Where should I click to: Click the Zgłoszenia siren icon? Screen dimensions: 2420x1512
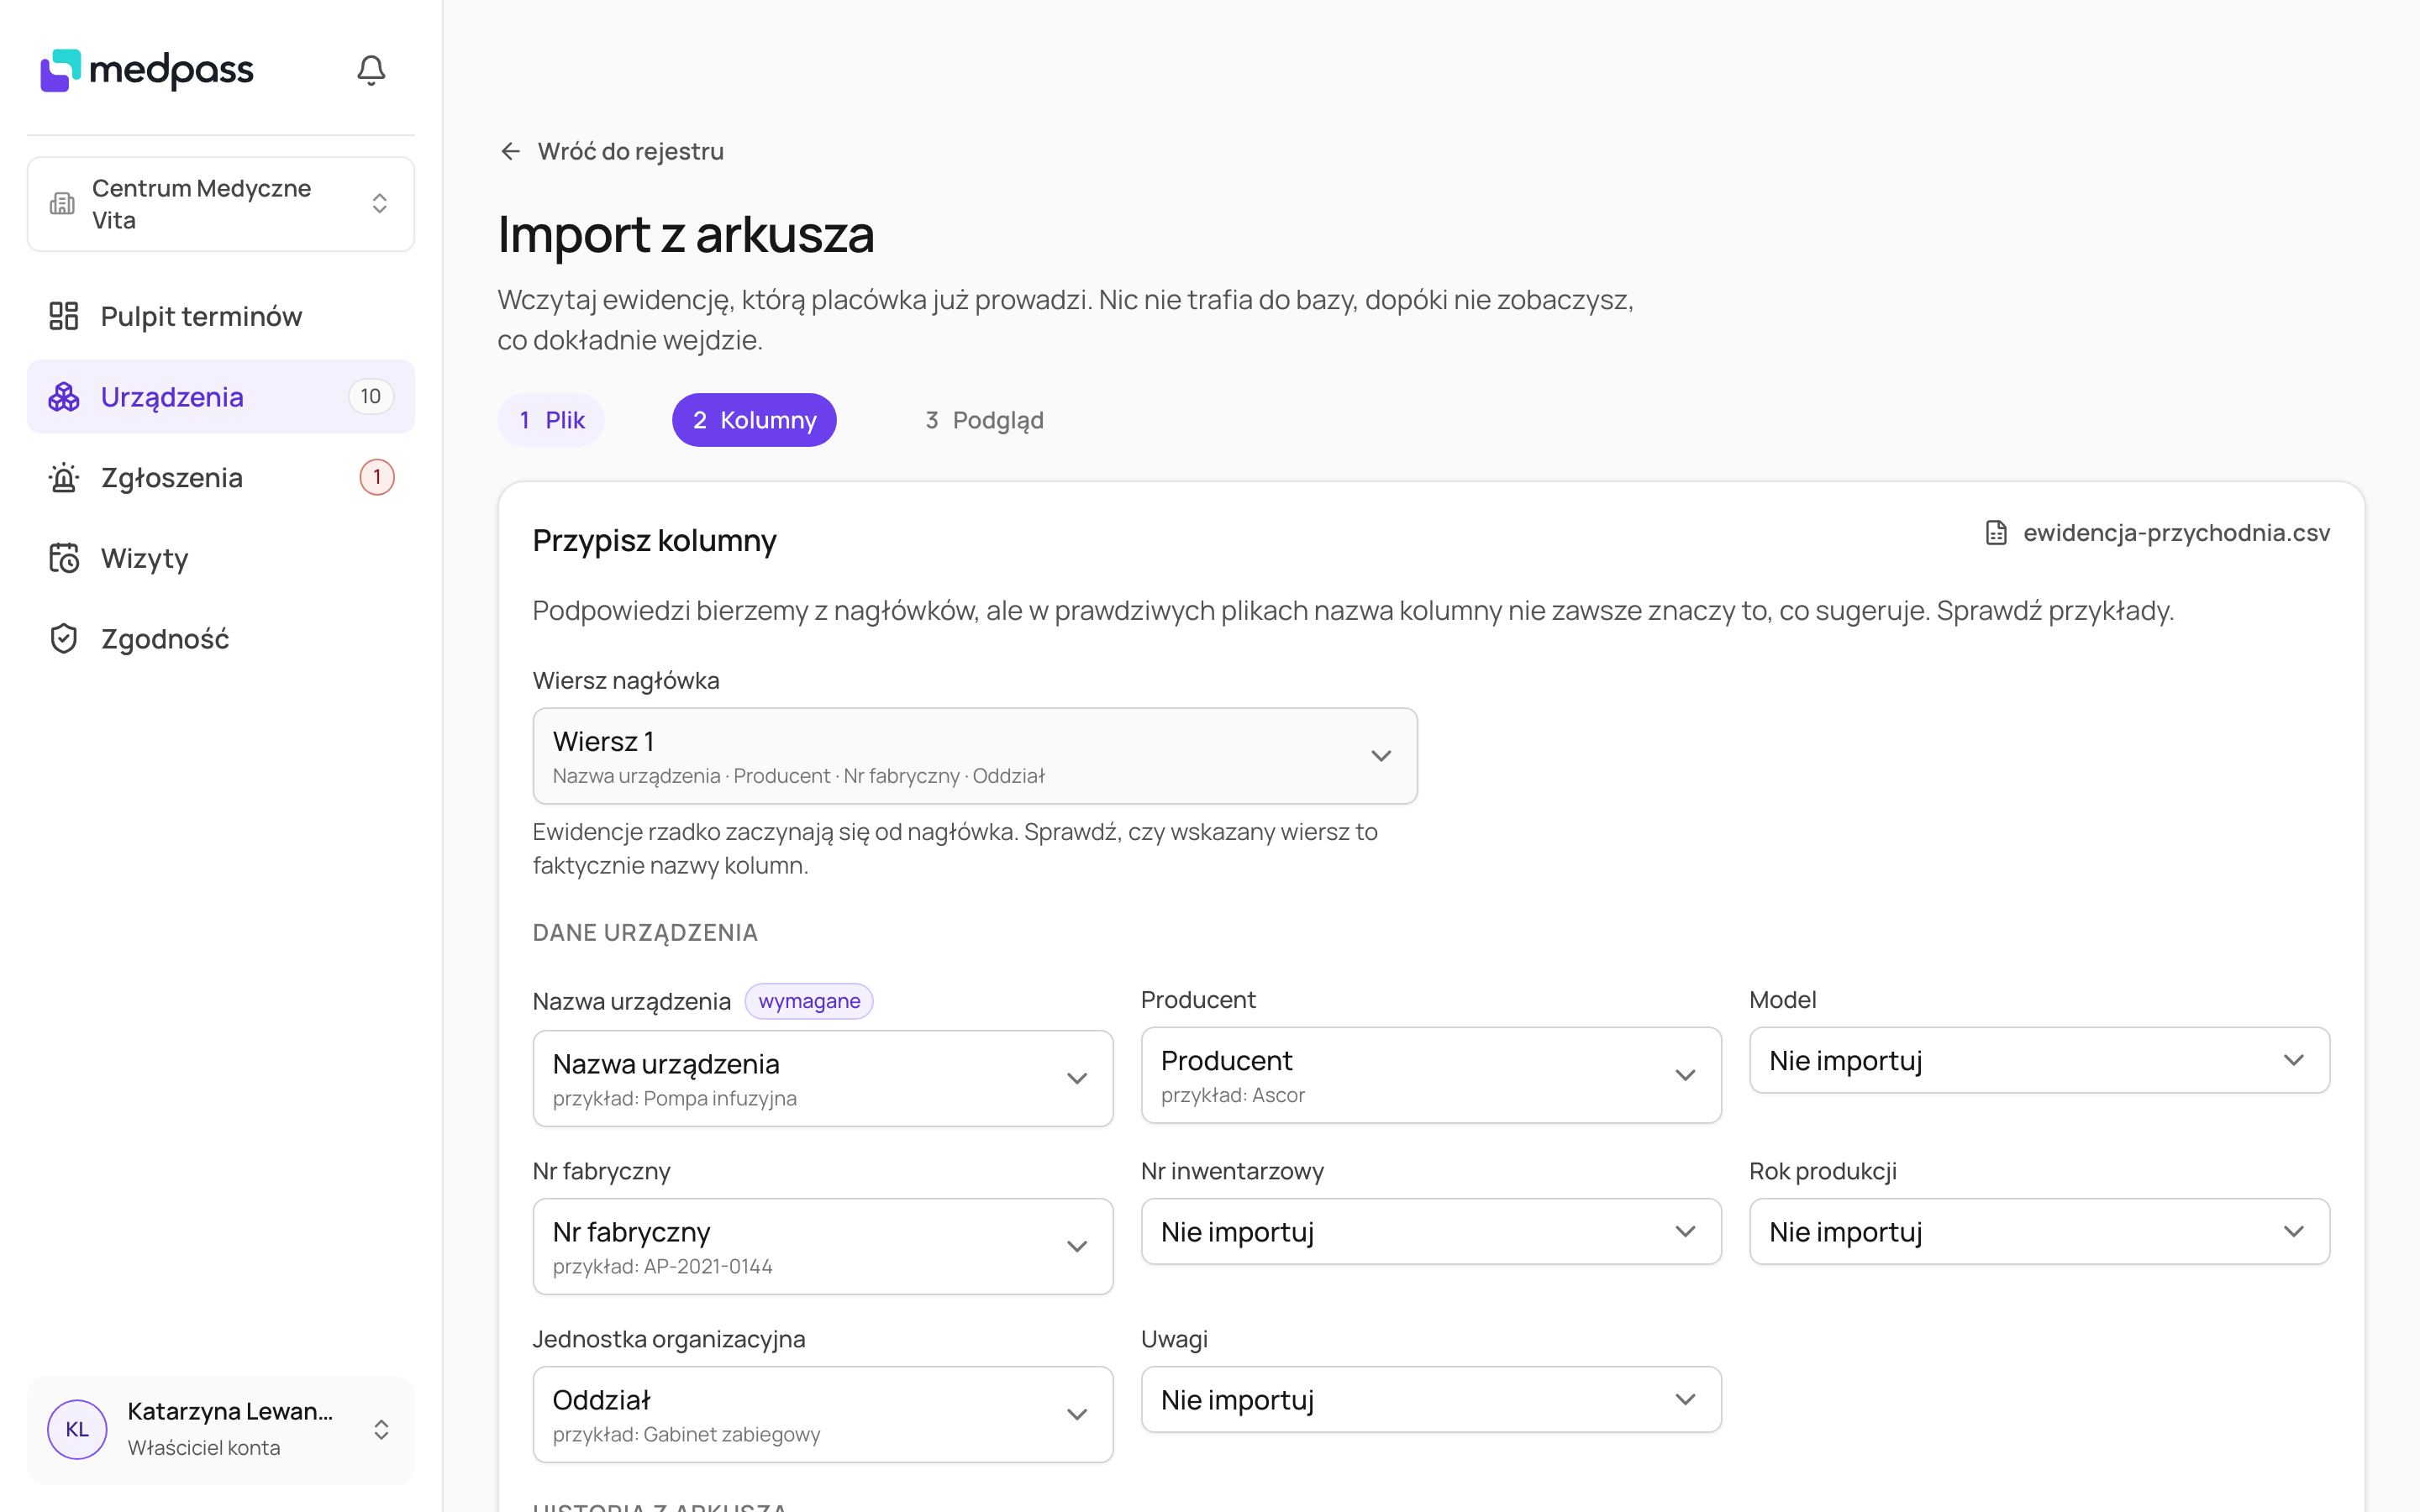64,478
